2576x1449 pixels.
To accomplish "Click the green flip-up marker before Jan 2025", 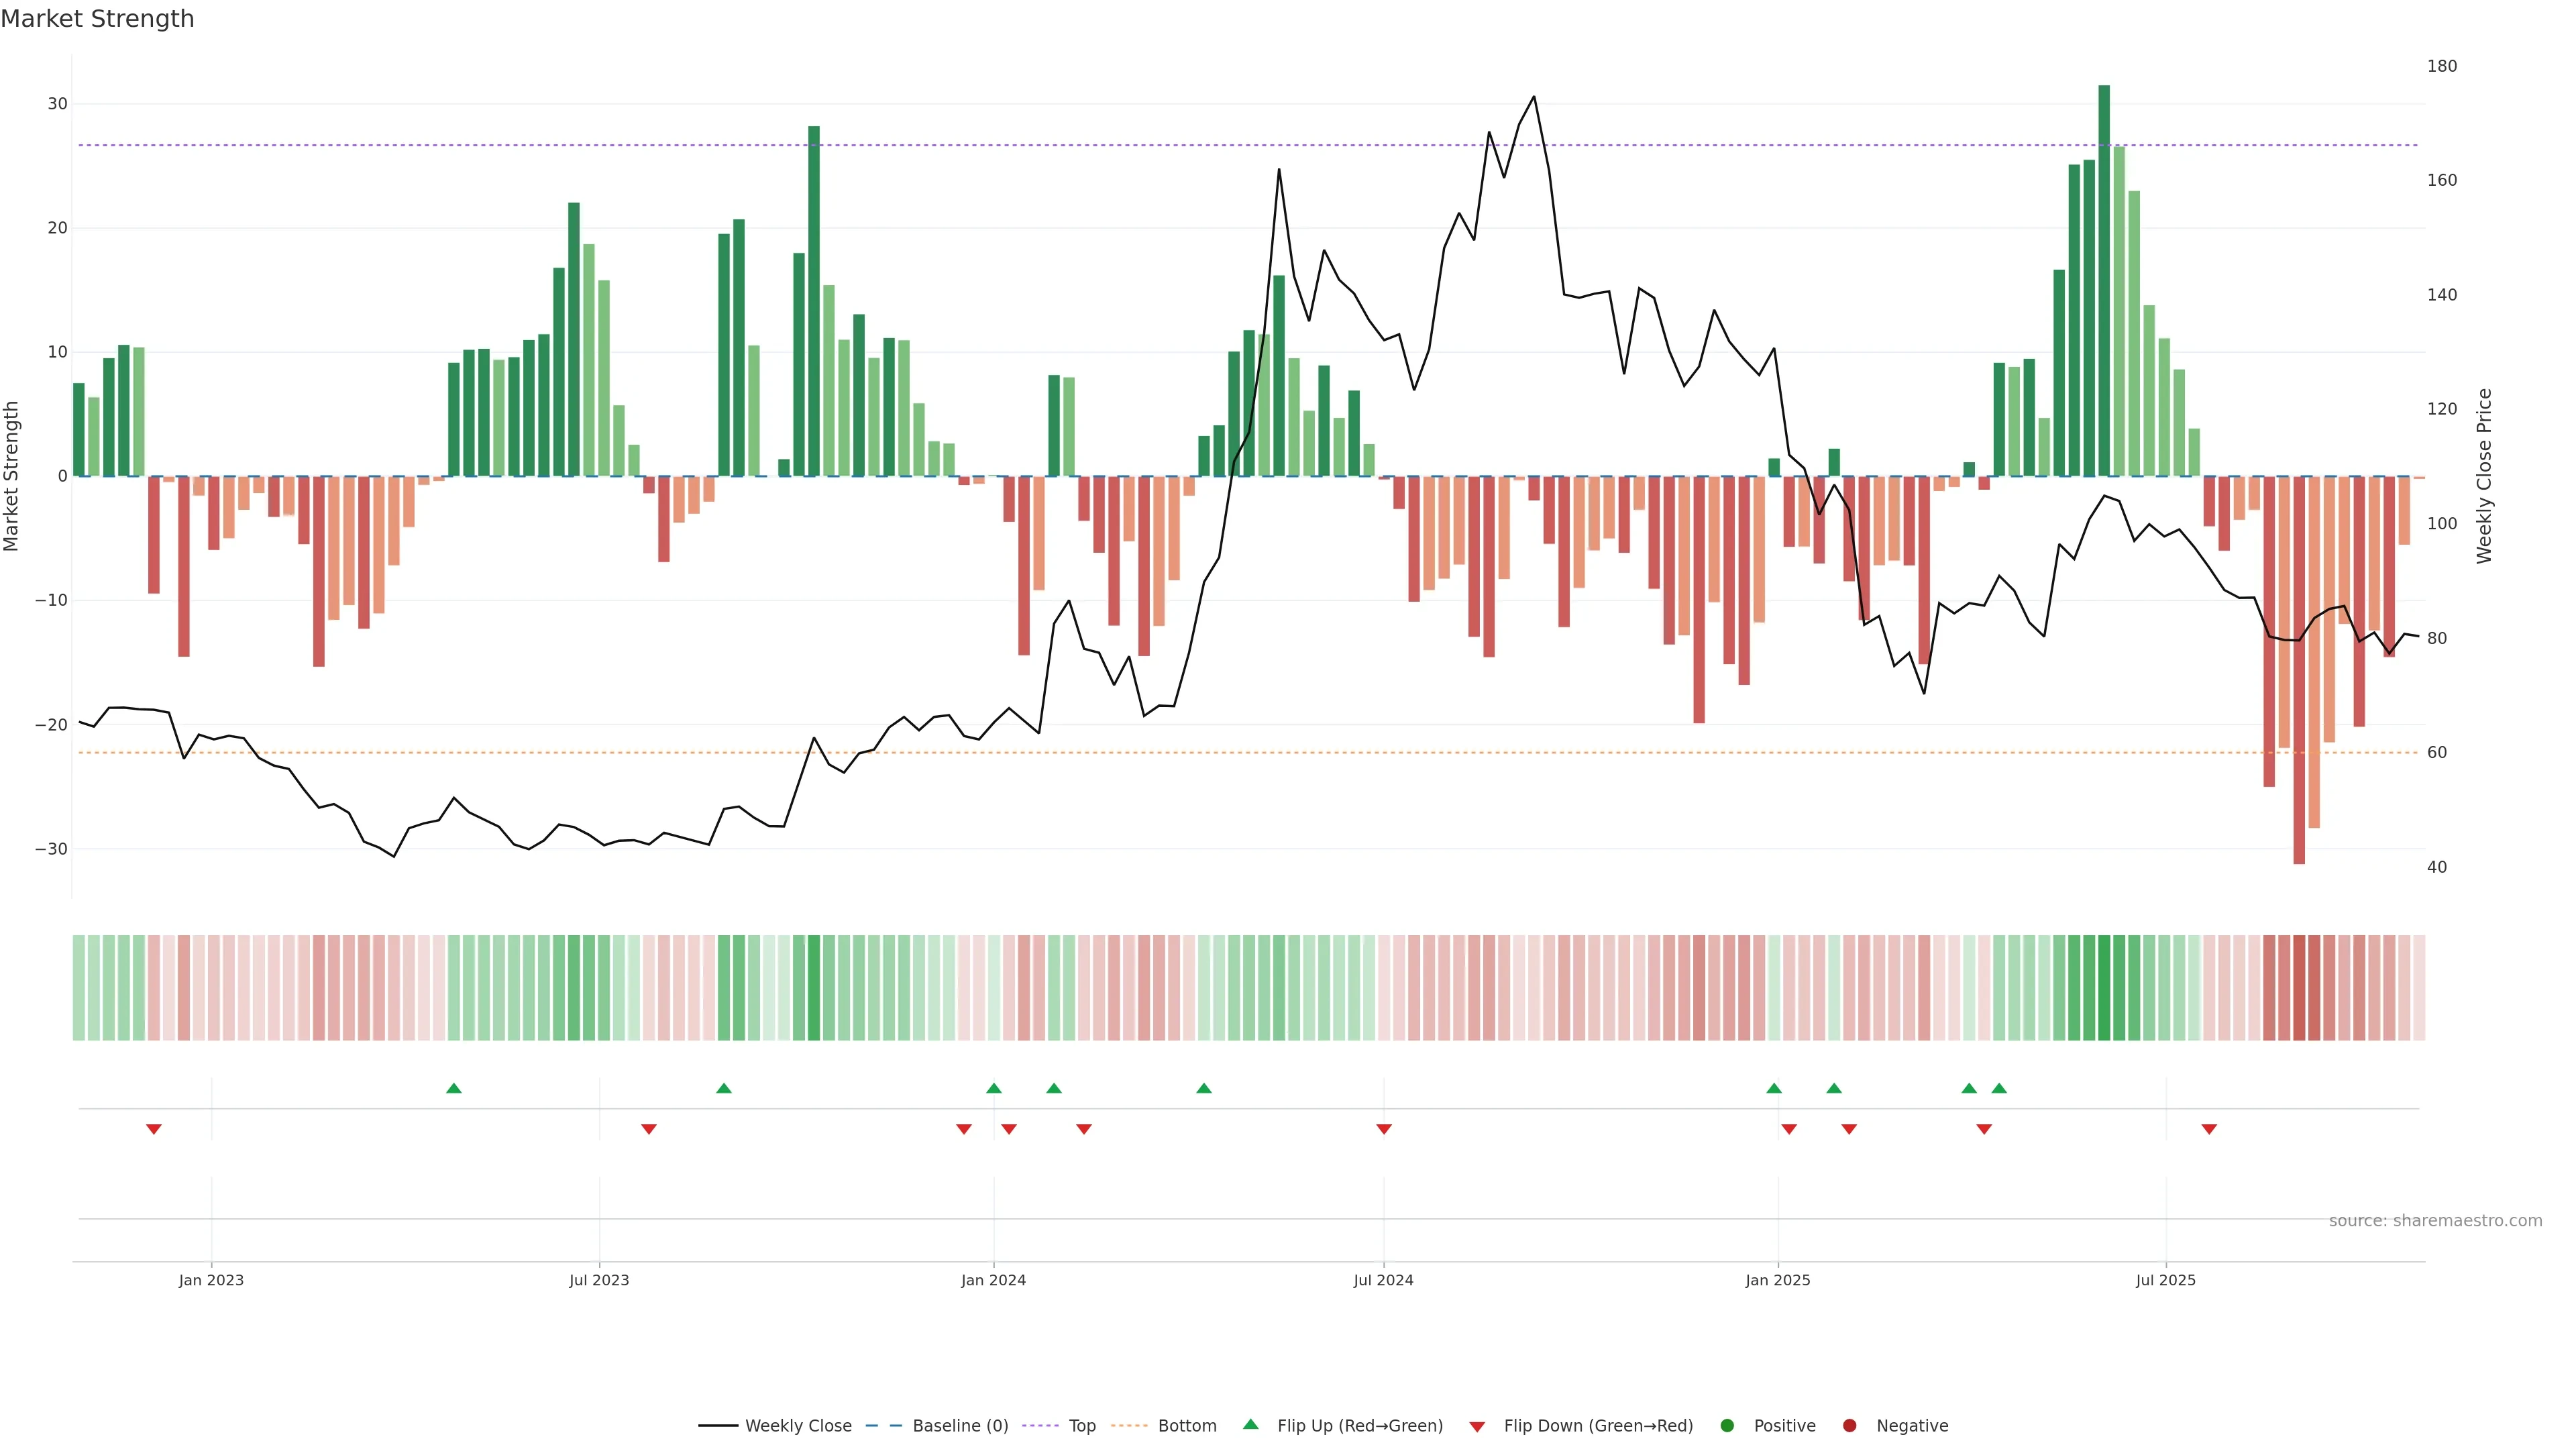I will click(x=1774, y=1088).
